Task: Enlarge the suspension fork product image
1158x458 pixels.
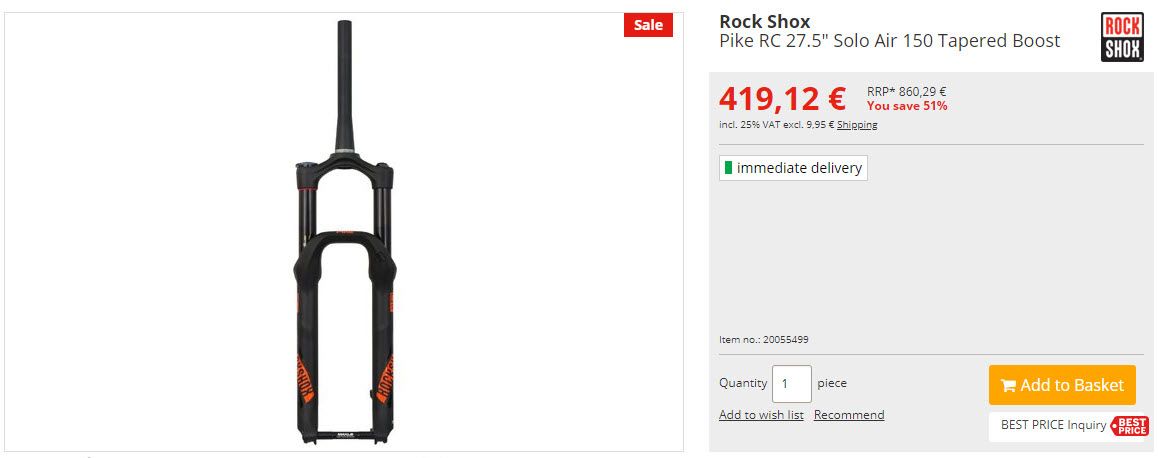Action: (x=344, y=232)
